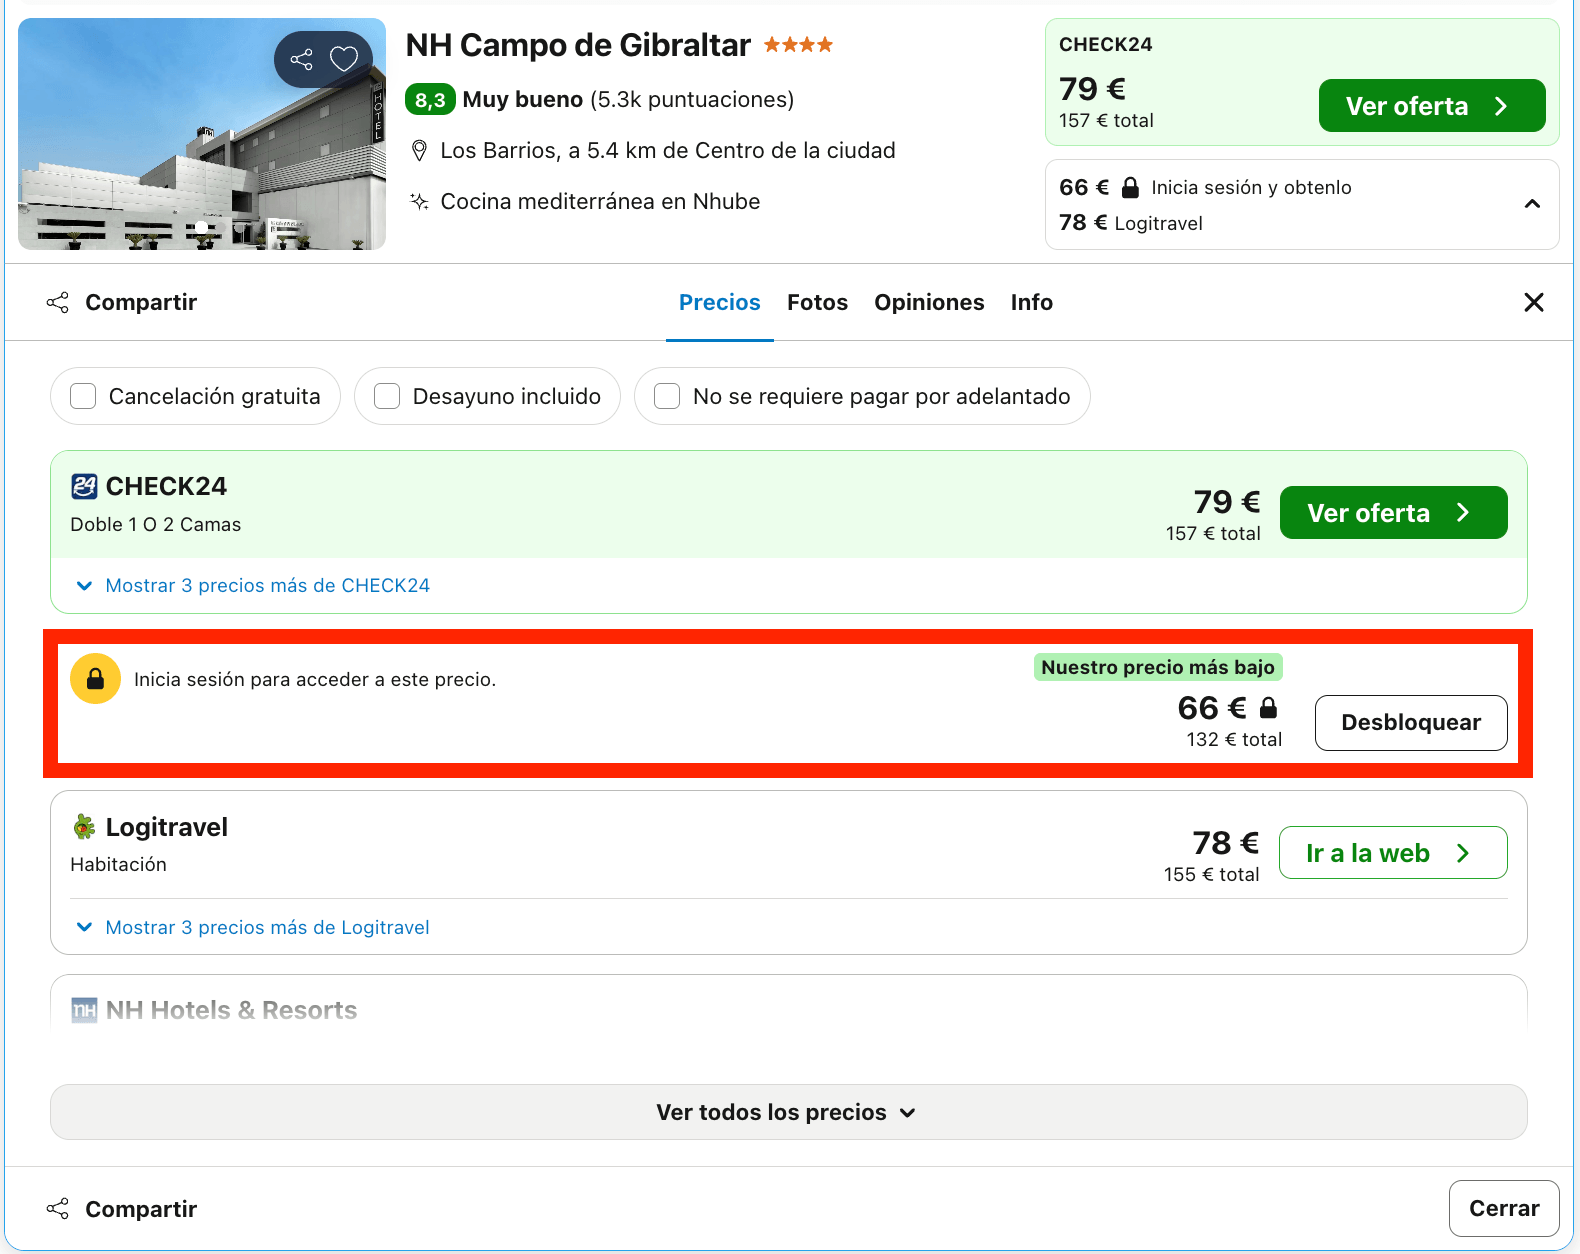Open the Opiniones tab

point(929,302)
